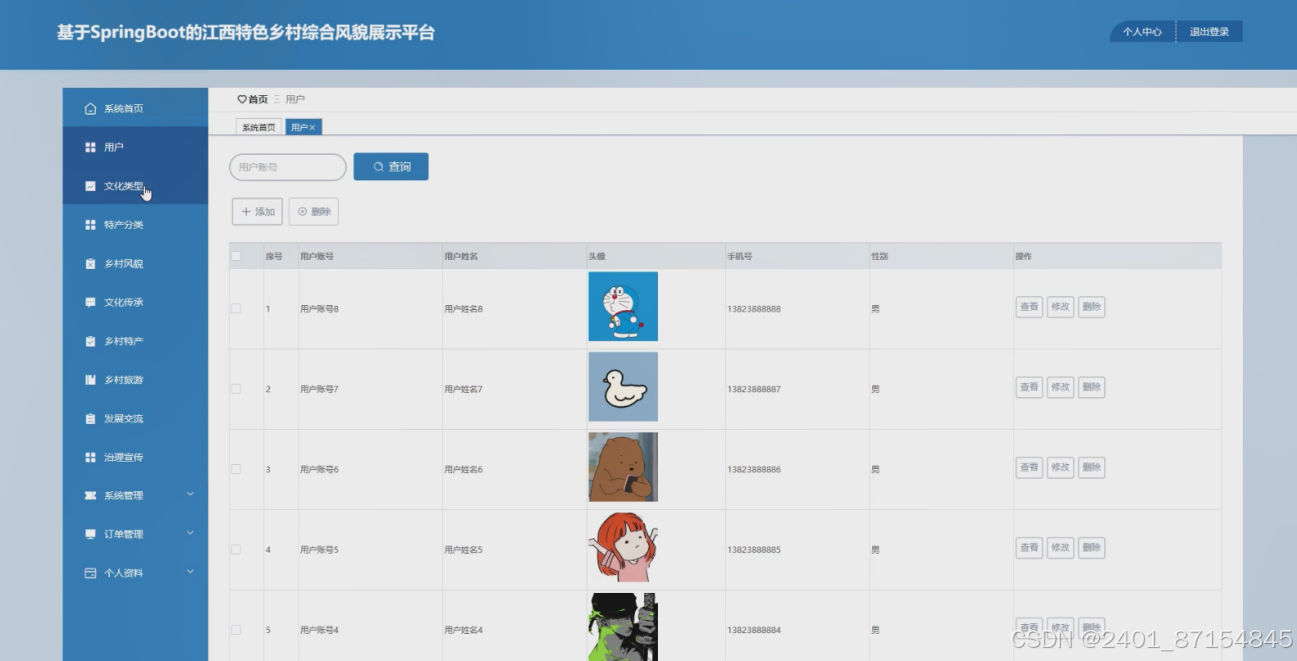Image resolution: width=1297 pixels, height=661 pixels.
Task: Click phone number 13823888887
Action: coord(754,389)
